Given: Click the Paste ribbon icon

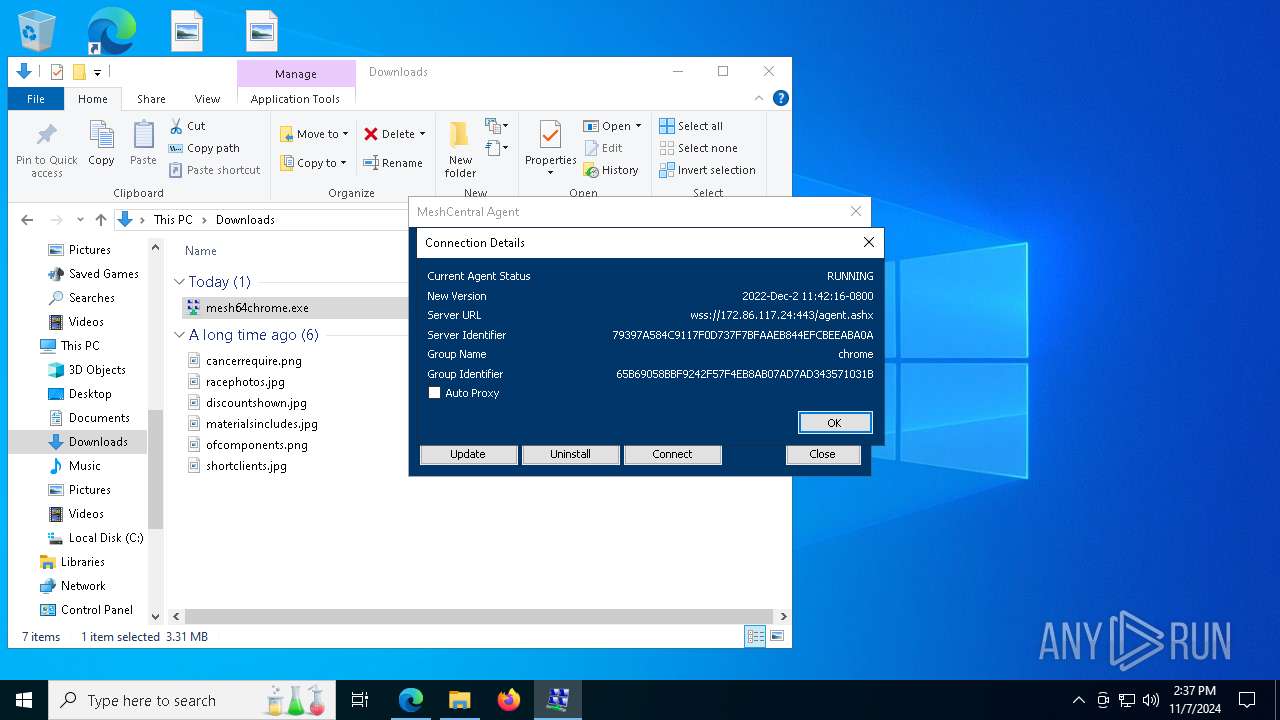Looking at the screenshot, I should click(143, 144).
